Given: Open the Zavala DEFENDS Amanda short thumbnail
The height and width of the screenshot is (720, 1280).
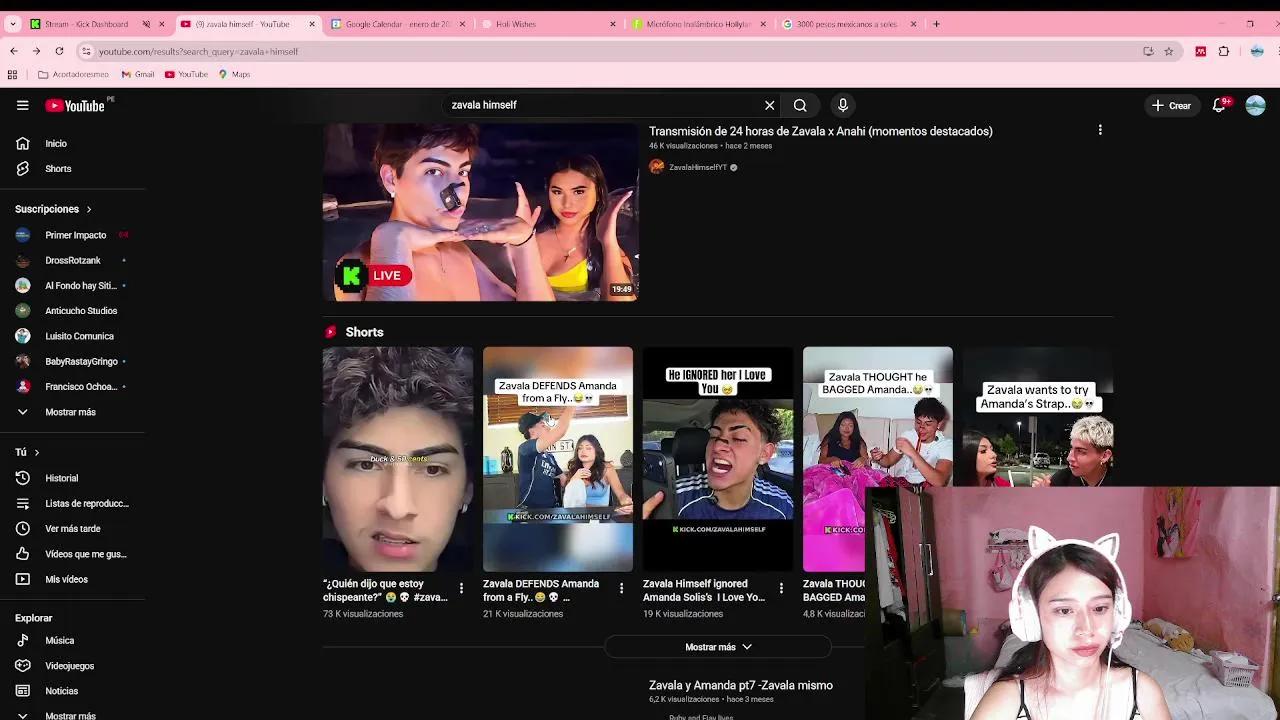Looking at the screenshot, I should pos(558,459).
